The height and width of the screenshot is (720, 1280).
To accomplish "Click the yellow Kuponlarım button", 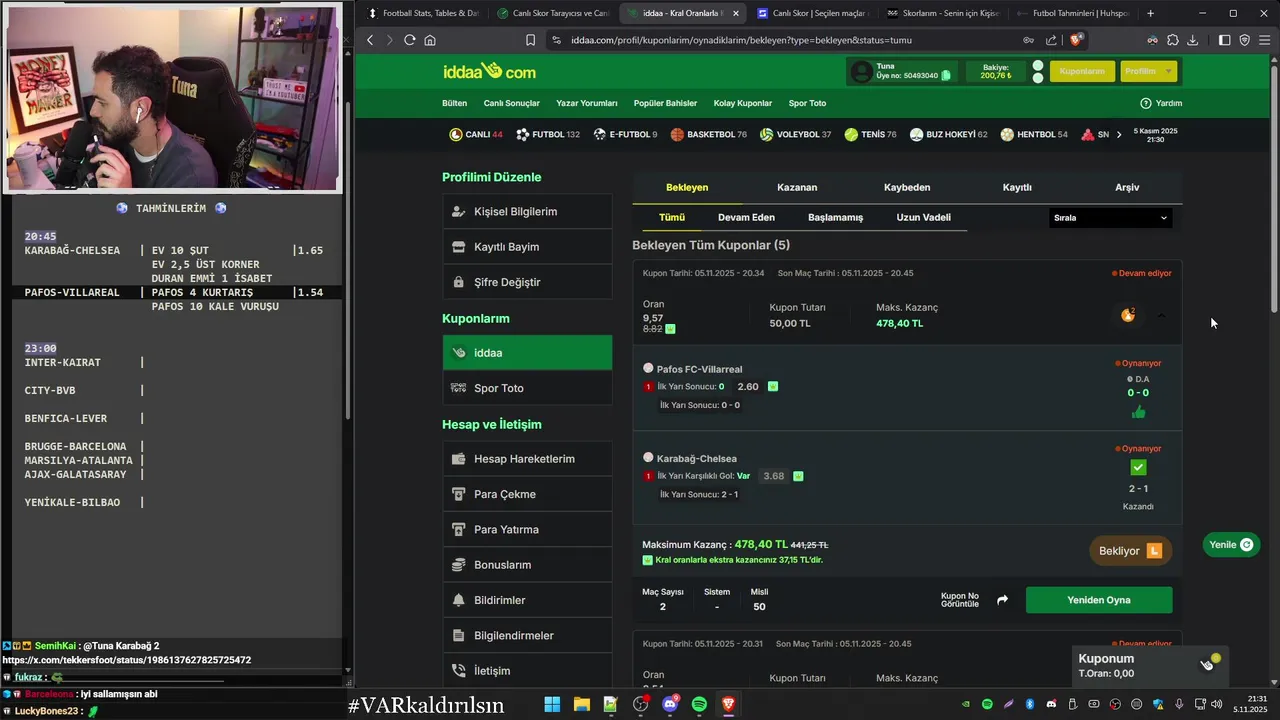I will (x=1082, y=71).
